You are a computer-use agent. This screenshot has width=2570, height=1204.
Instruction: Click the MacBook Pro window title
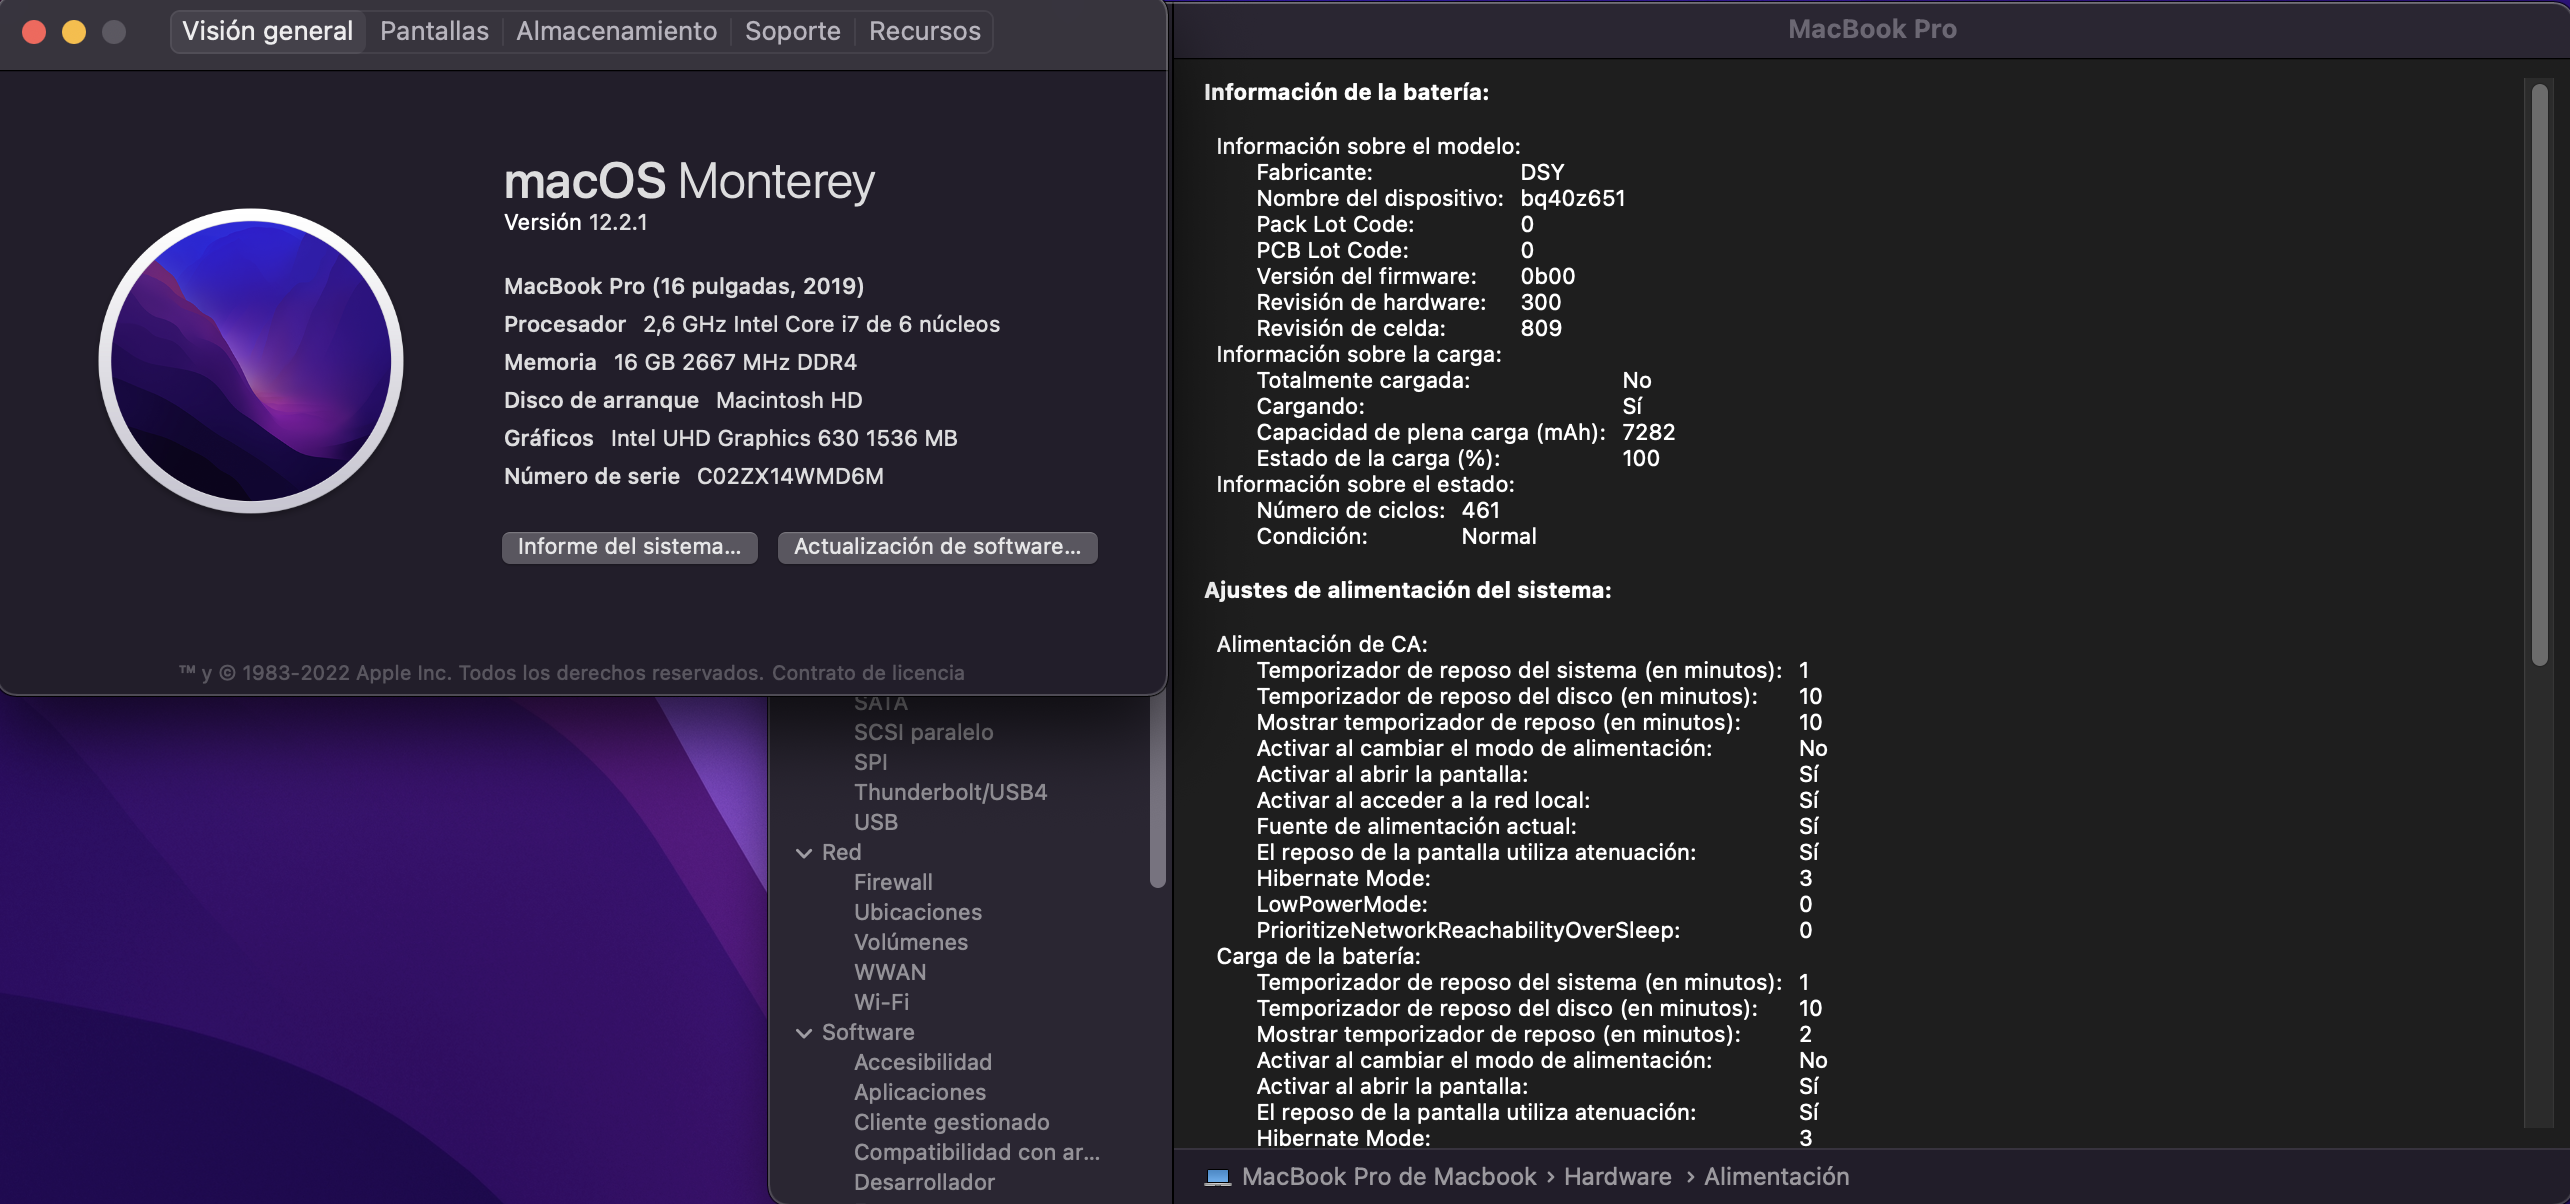(1871, 29)
